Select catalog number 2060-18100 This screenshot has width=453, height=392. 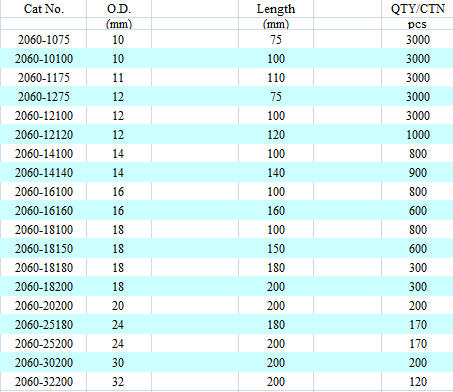[x=44, y=230]
